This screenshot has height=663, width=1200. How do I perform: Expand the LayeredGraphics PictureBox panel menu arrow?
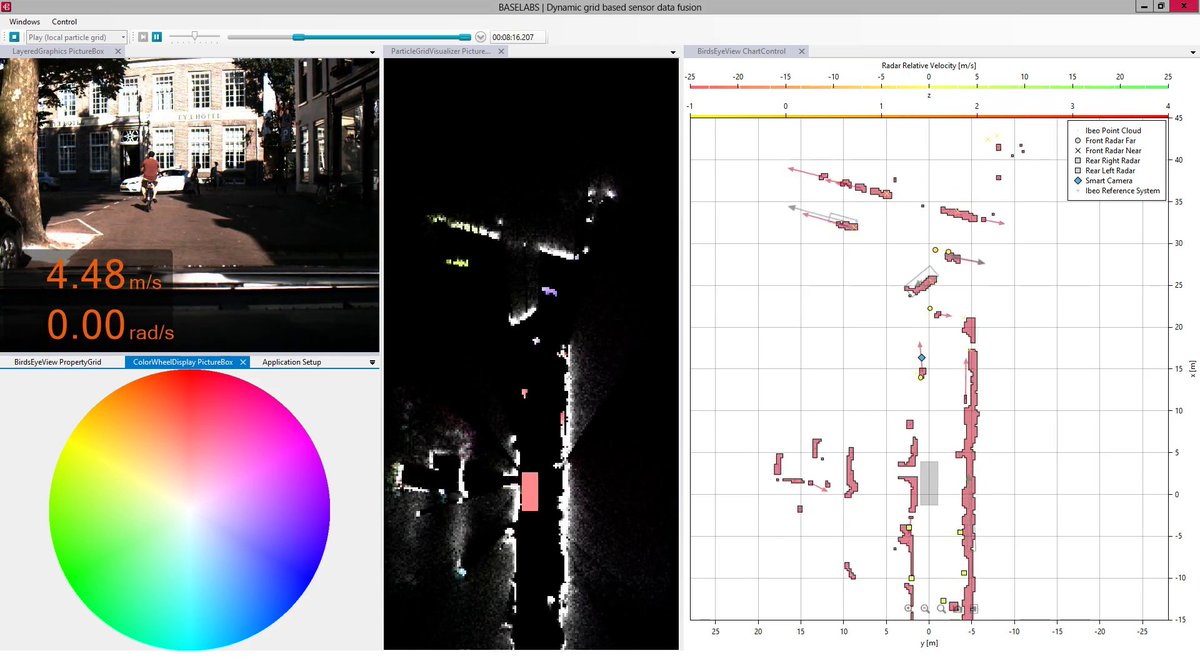[x=370, y=51]
